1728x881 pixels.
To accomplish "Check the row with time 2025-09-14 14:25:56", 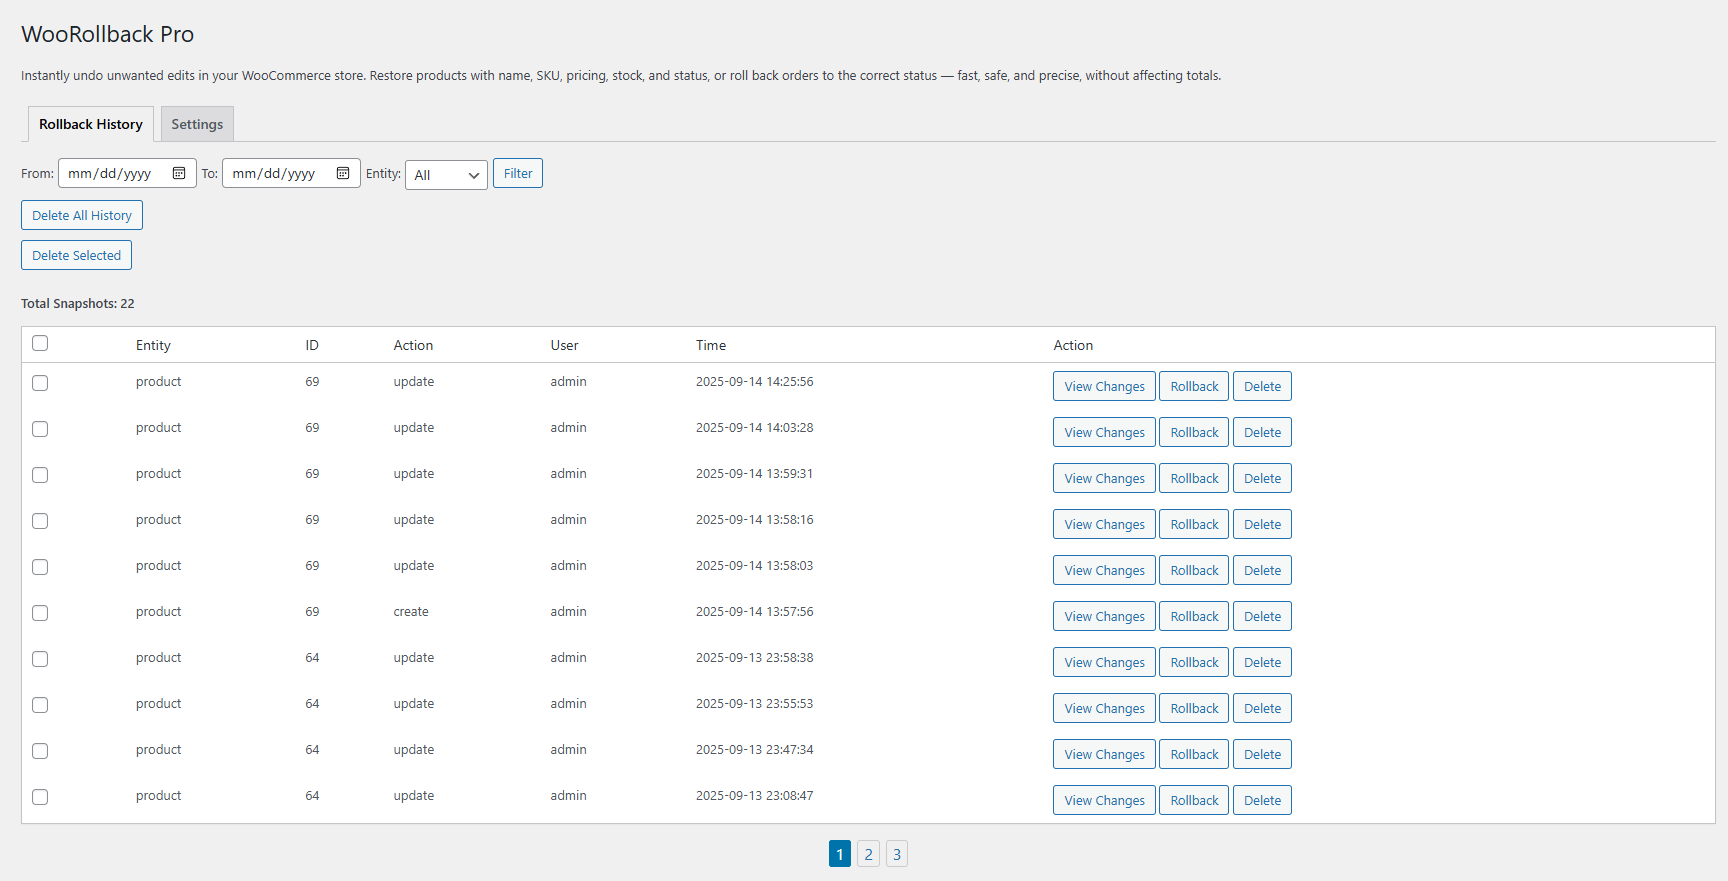I will [40, 383].
